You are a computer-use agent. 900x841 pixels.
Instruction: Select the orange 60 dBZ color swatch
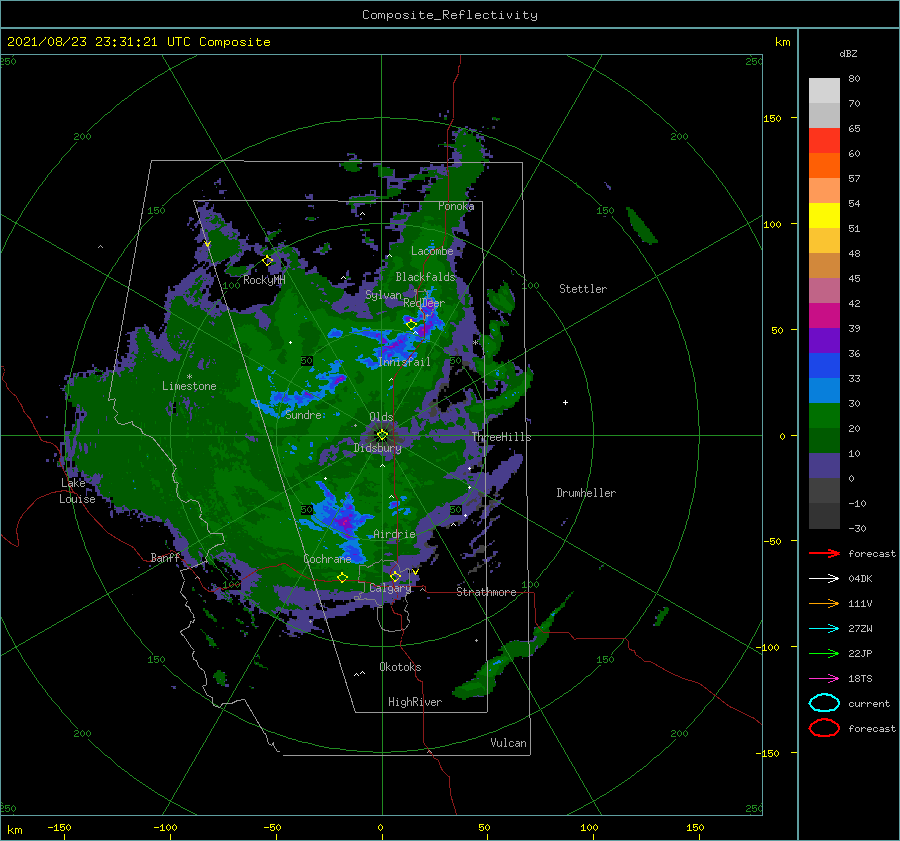[x=824, y=165]
